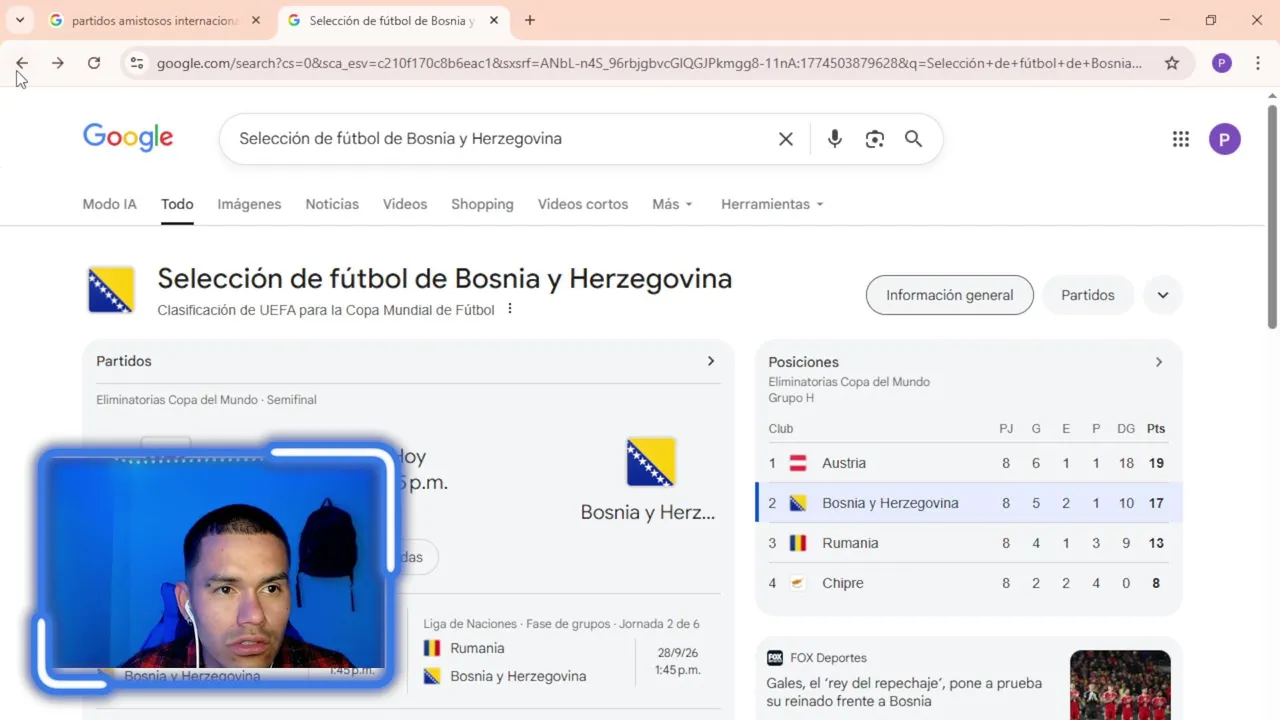Image resolution: width=1280 pixels, height=720 pixels.
Task: Open the Chrome profile avatar button
Action: click(x=1221, y=63)
